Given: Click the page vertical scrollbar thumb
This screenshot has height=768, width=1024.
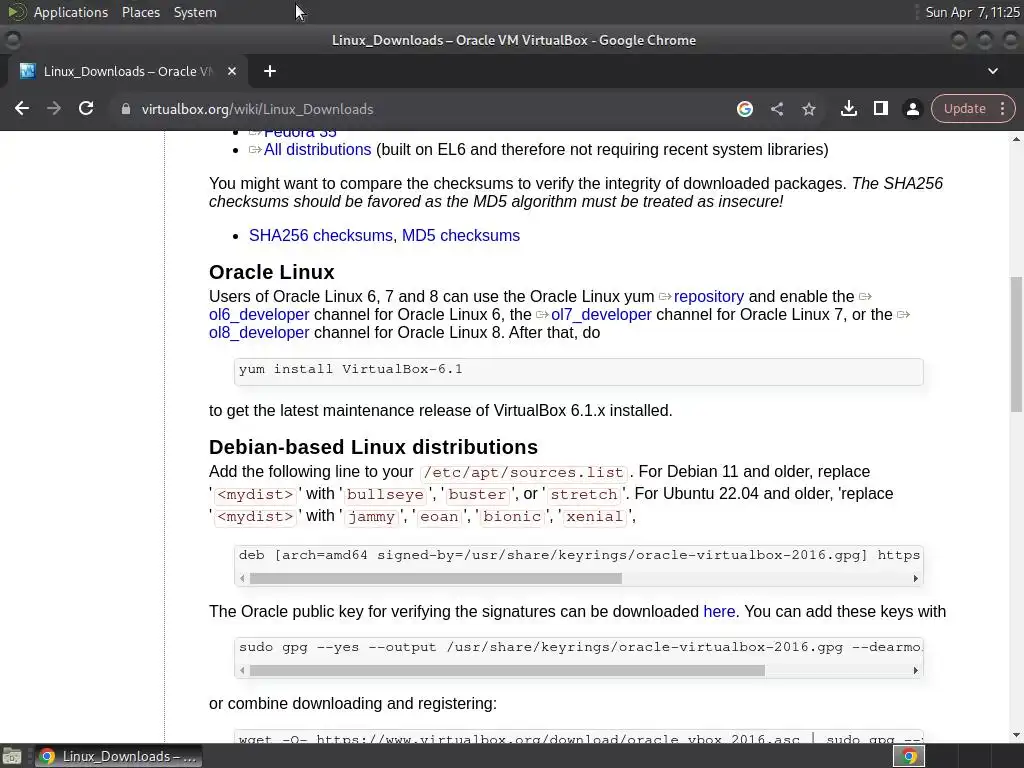Looking at the screenshot, I should pos(1016,344).
